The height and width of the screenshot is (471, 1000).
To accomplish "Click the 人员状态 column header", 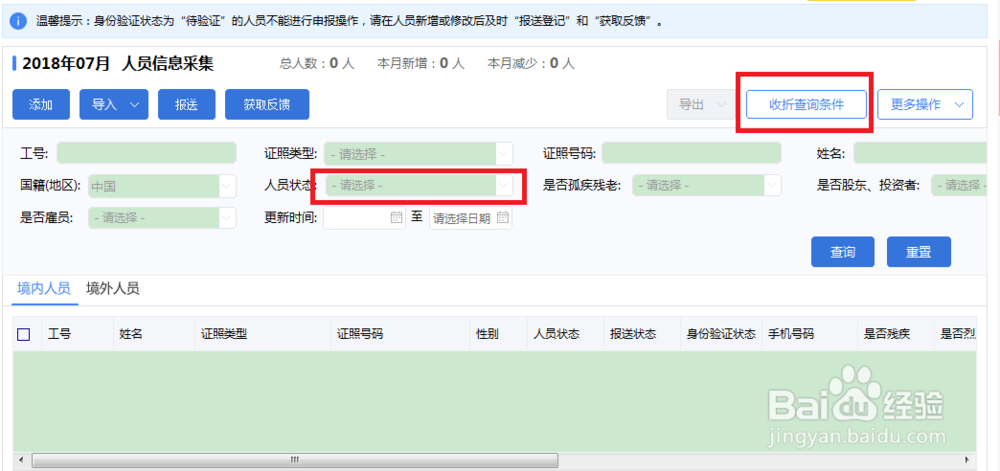I will (x=556, y=334).
